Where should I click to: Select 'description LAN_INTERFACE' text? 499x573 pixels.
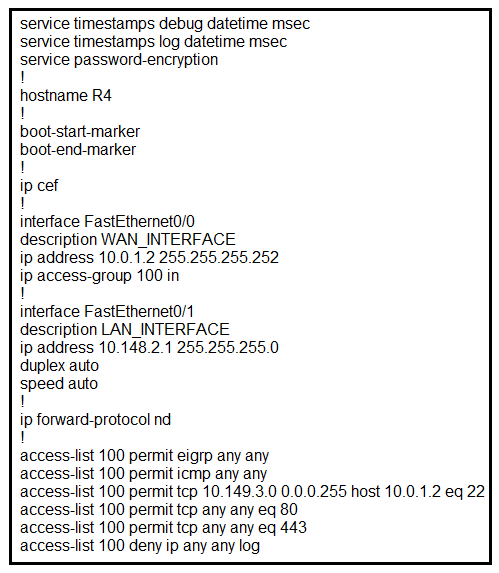pyautogui.click(x=125, y=330)
